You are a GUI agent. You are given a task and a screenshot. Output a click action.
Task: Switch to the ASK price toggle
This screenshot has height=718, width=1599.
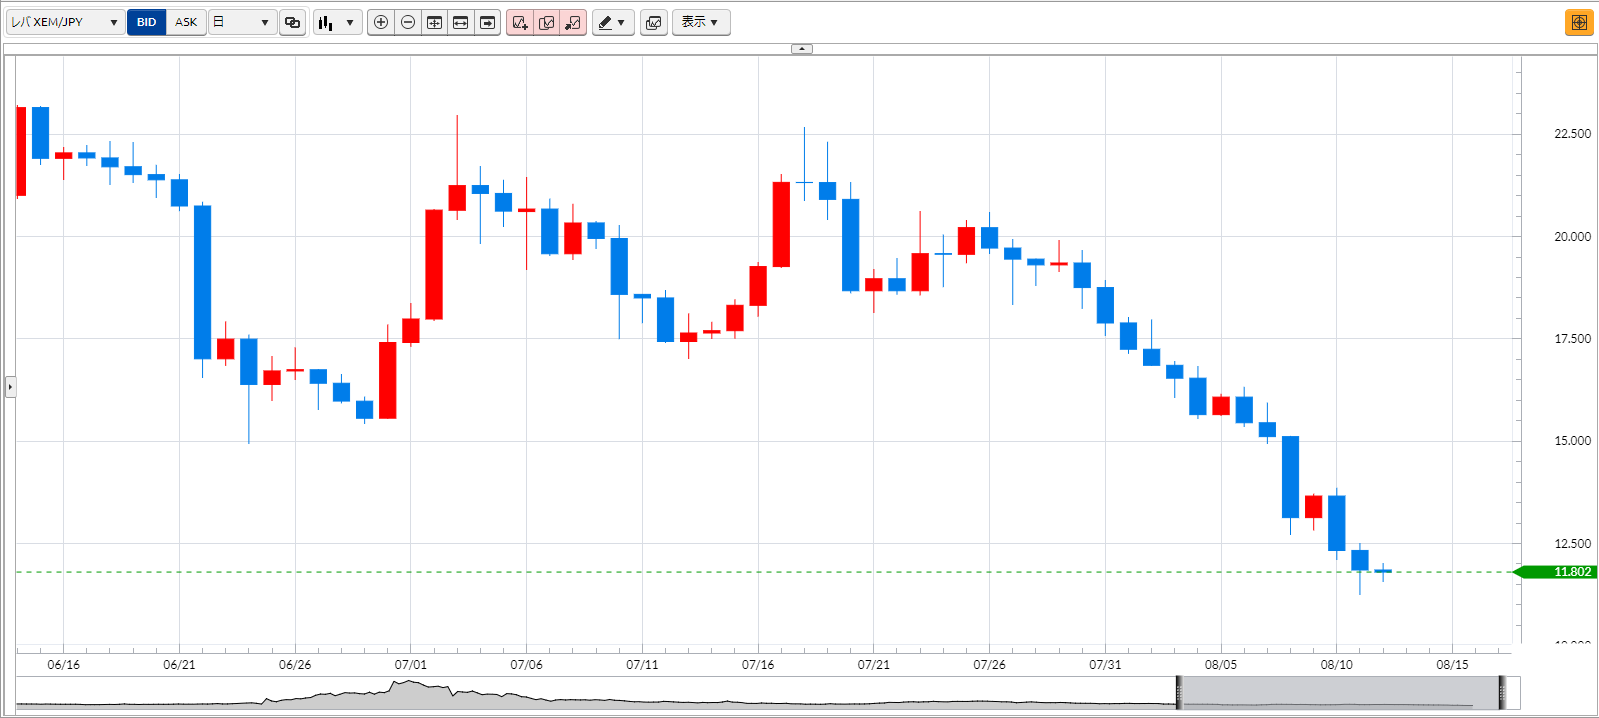pyautogui.click(x=186, y=22)
